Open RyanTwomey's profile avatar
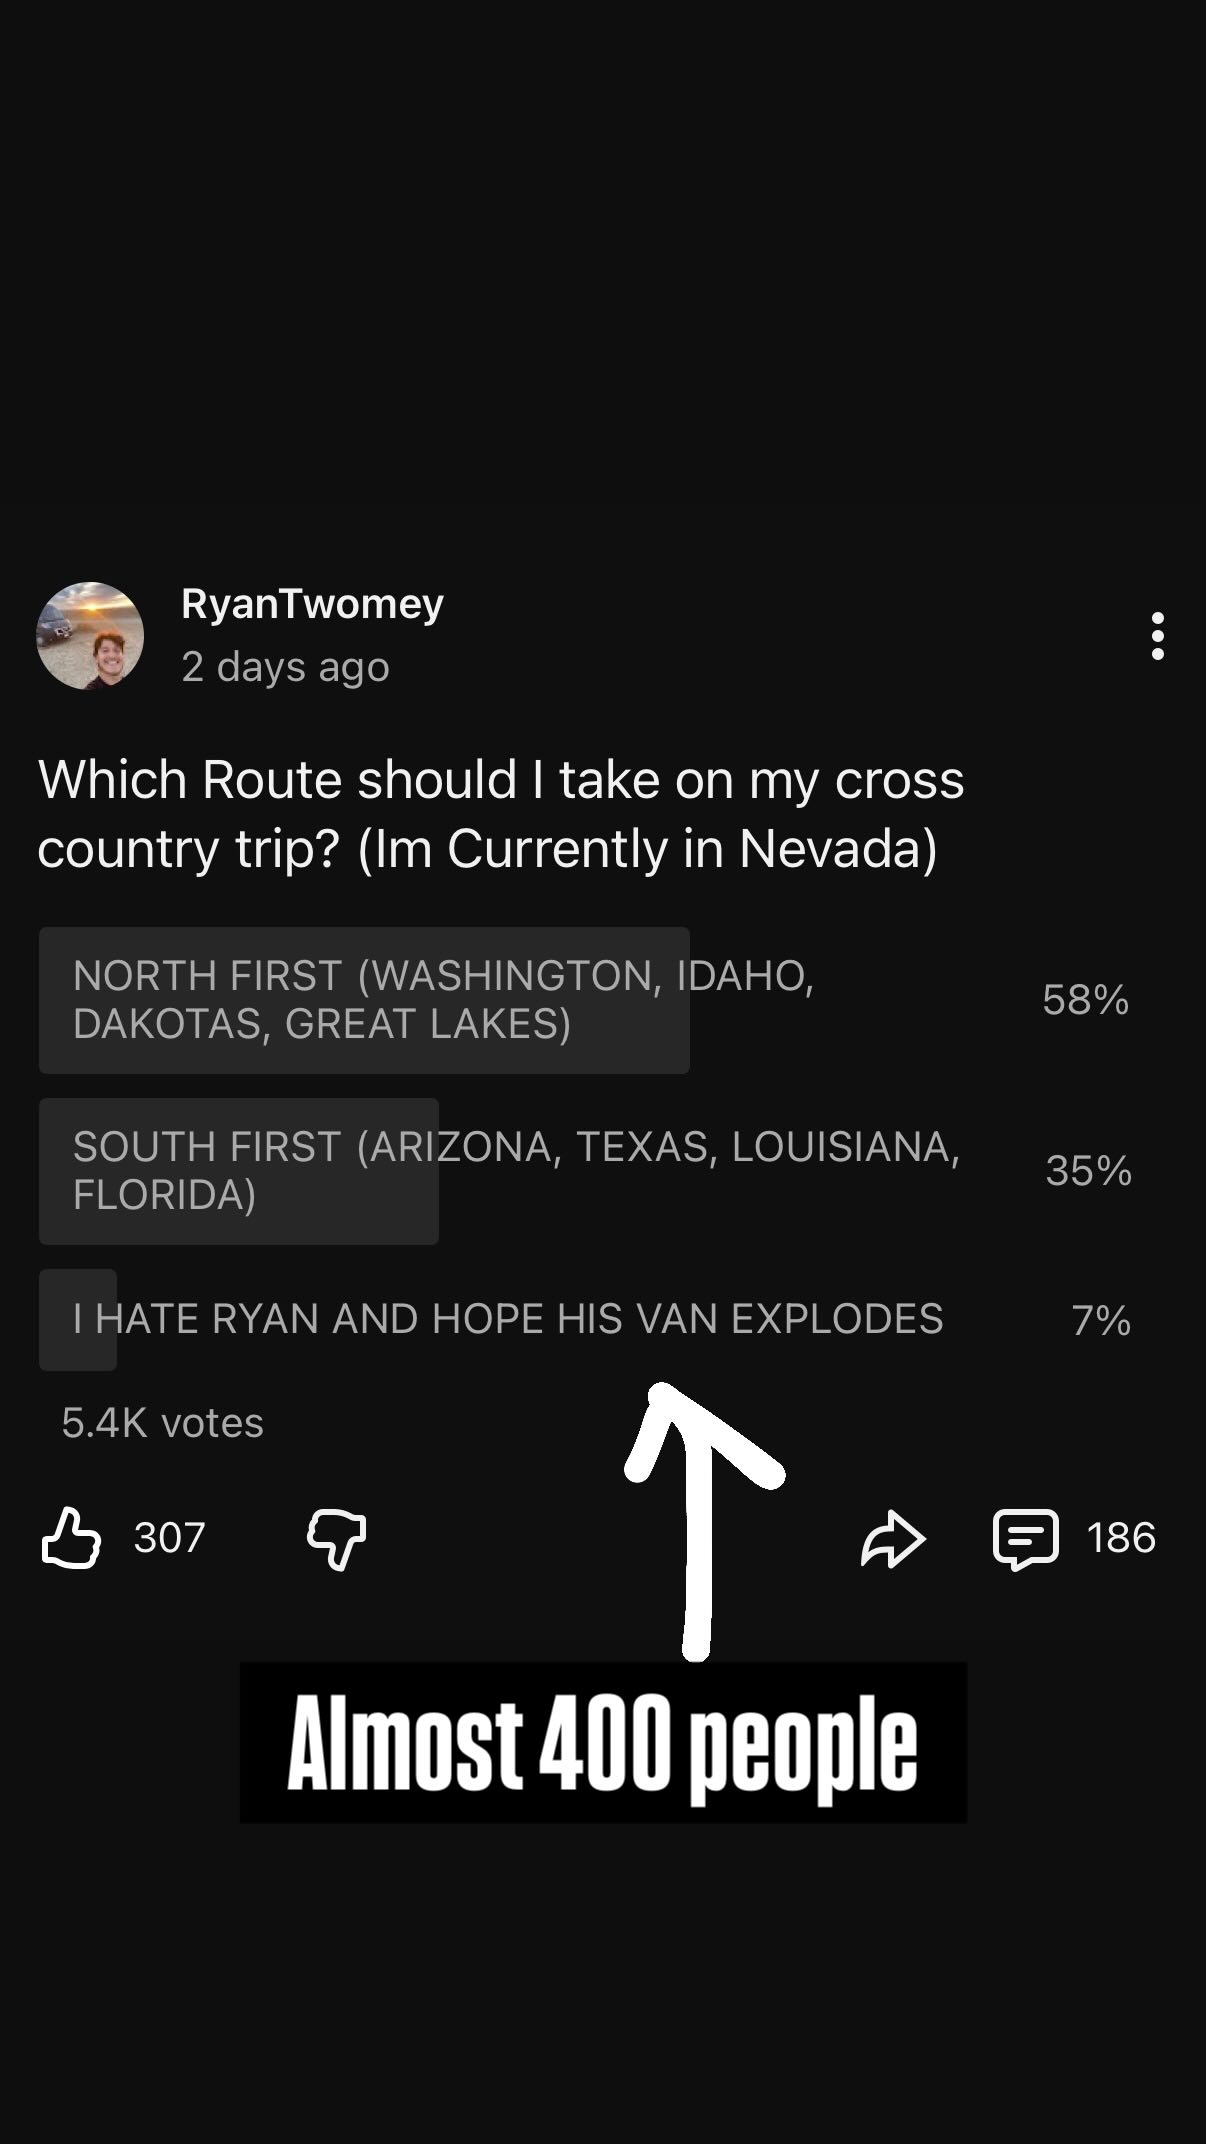1206x2144 pixels. (90, 636)
